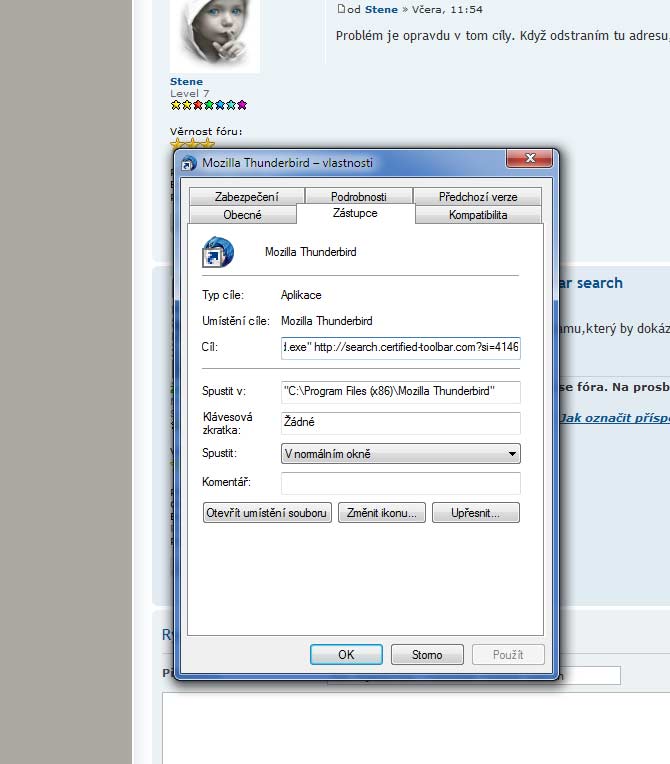Click the Změnit ikonu button
670x764 pixels.
pyautogui.click(x=382, y=513)
